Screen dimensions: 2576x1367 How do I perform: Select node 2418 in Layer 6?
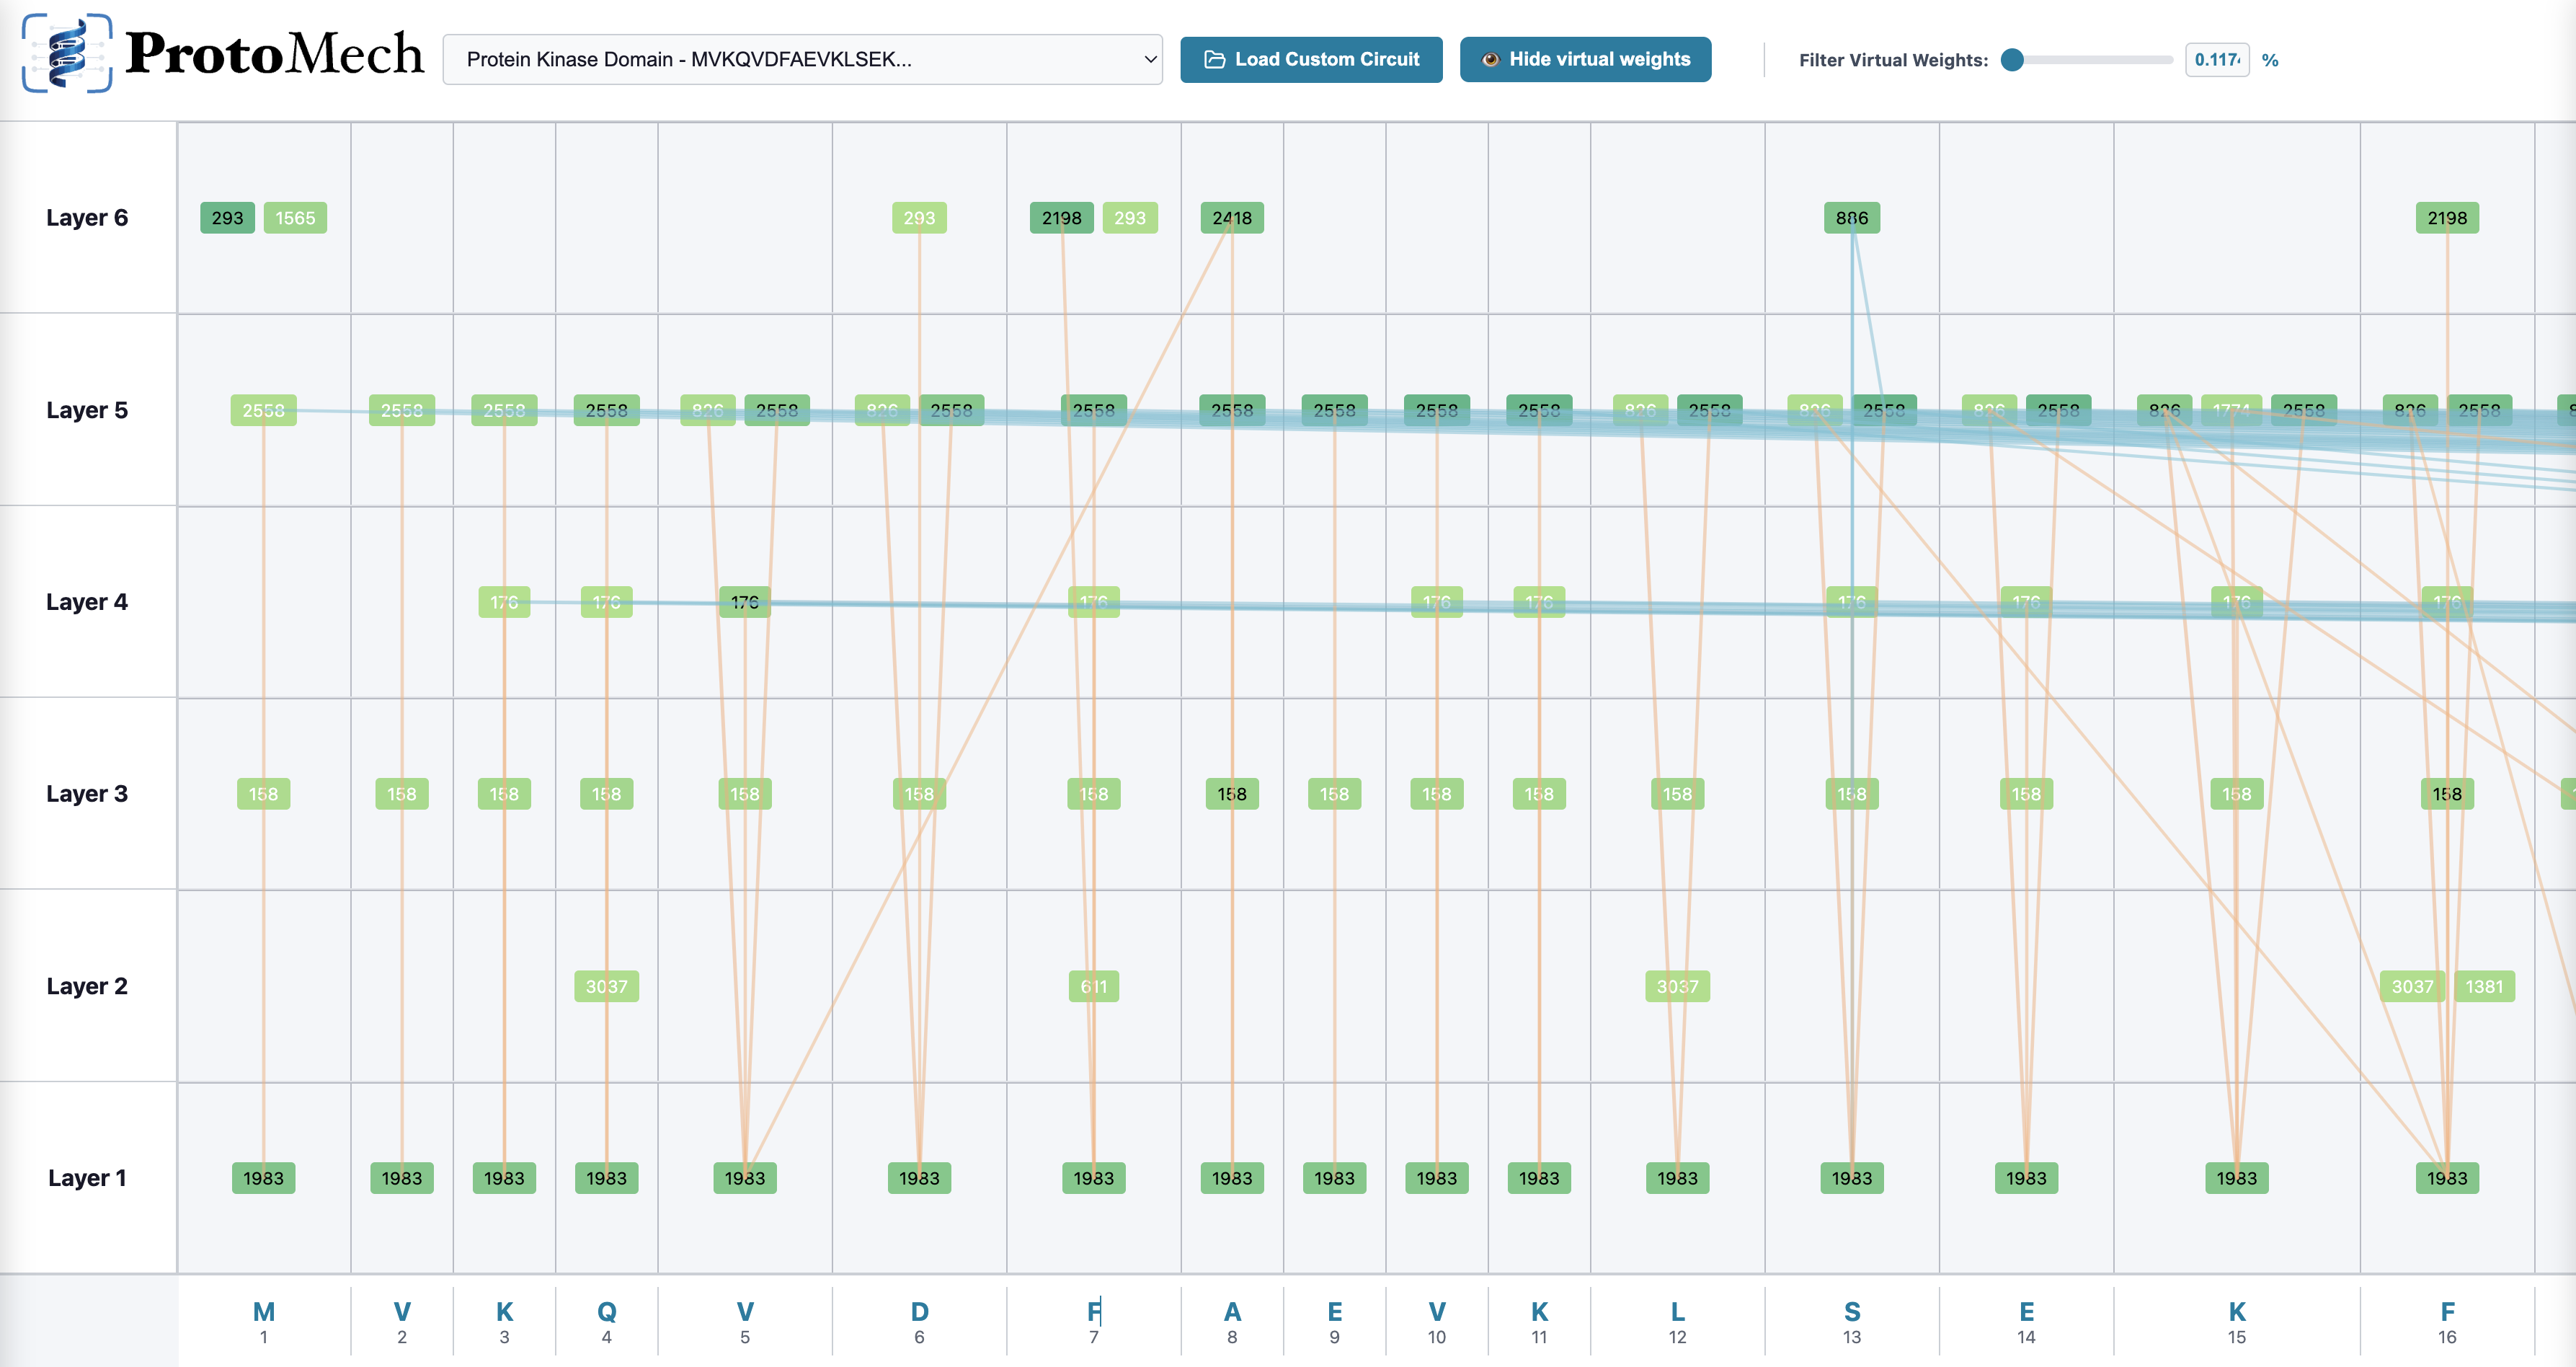tap(1231, 218)
